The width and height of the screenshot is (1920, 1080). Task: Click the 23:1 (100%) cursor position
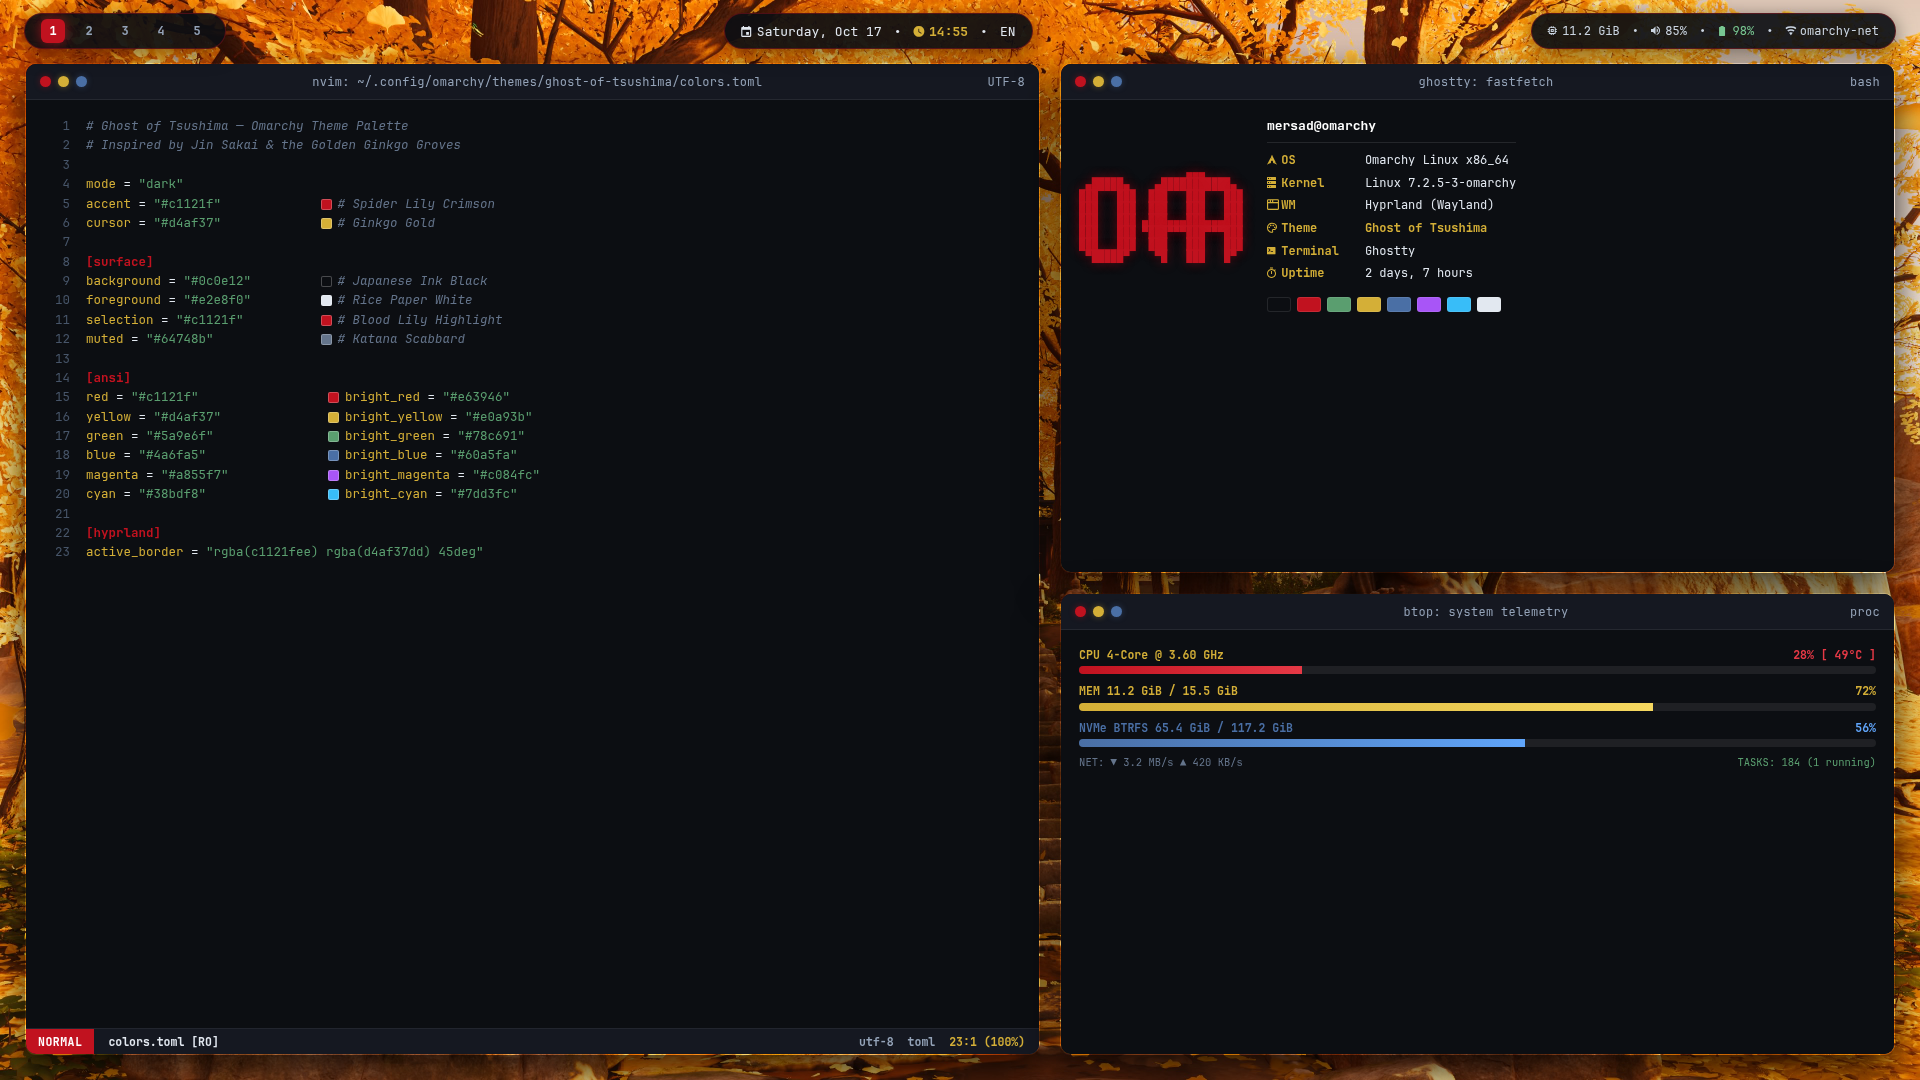pos(987,1042)
